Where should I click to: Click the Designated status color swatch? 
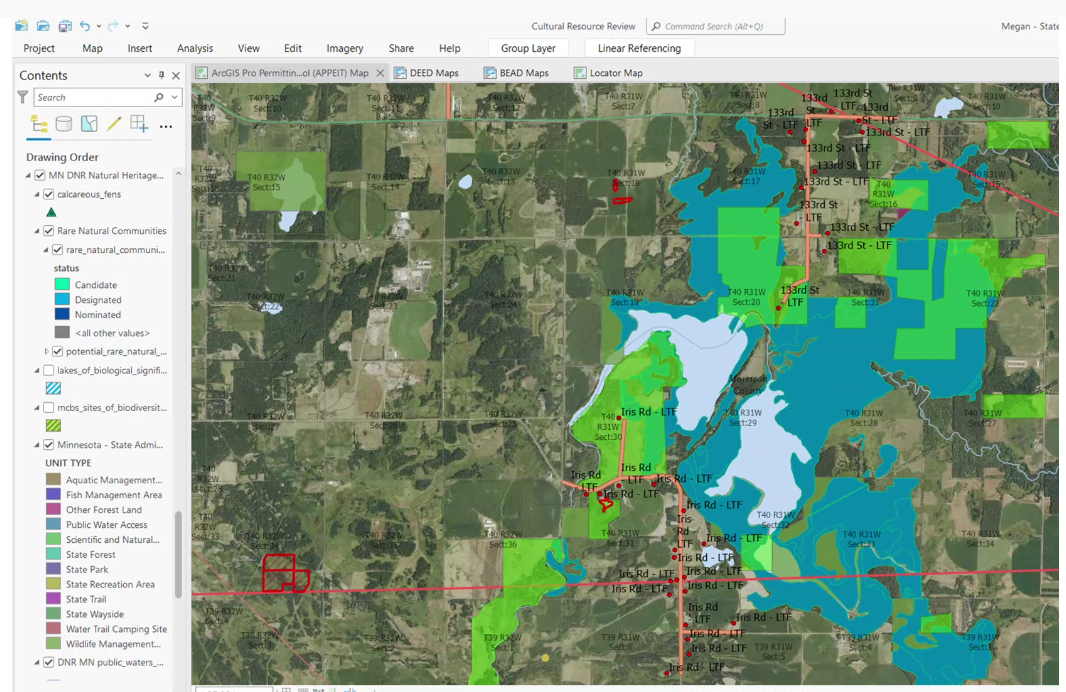(62, 300)
